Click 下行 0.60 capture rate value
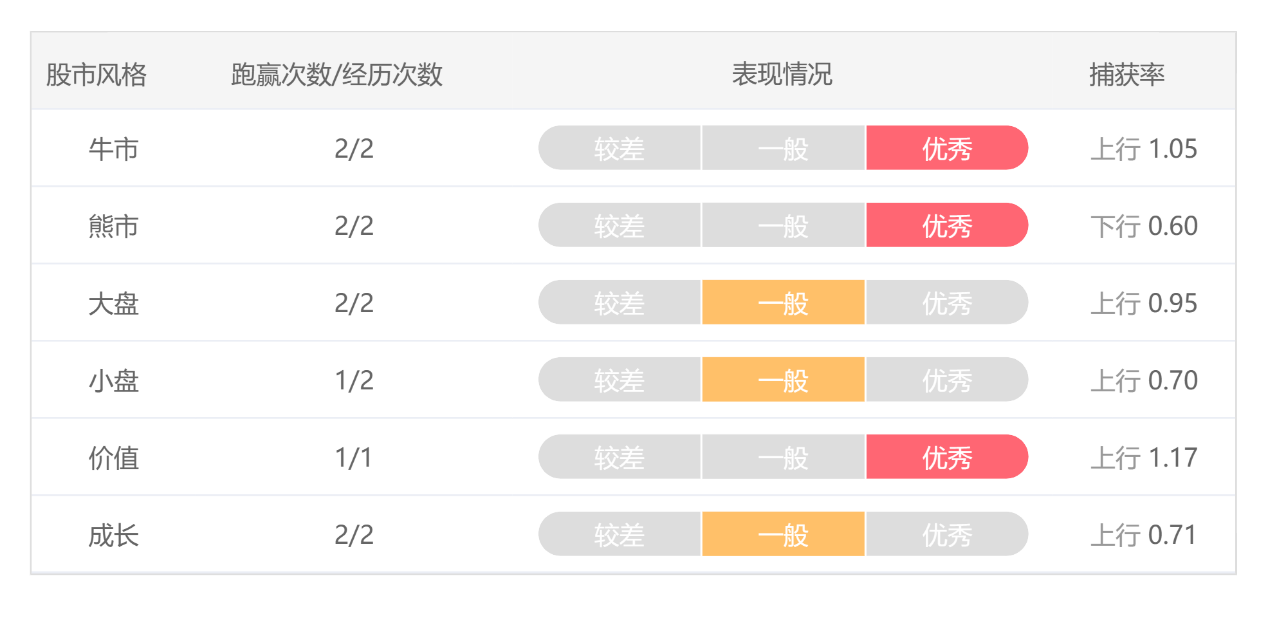 [1144, 226]
